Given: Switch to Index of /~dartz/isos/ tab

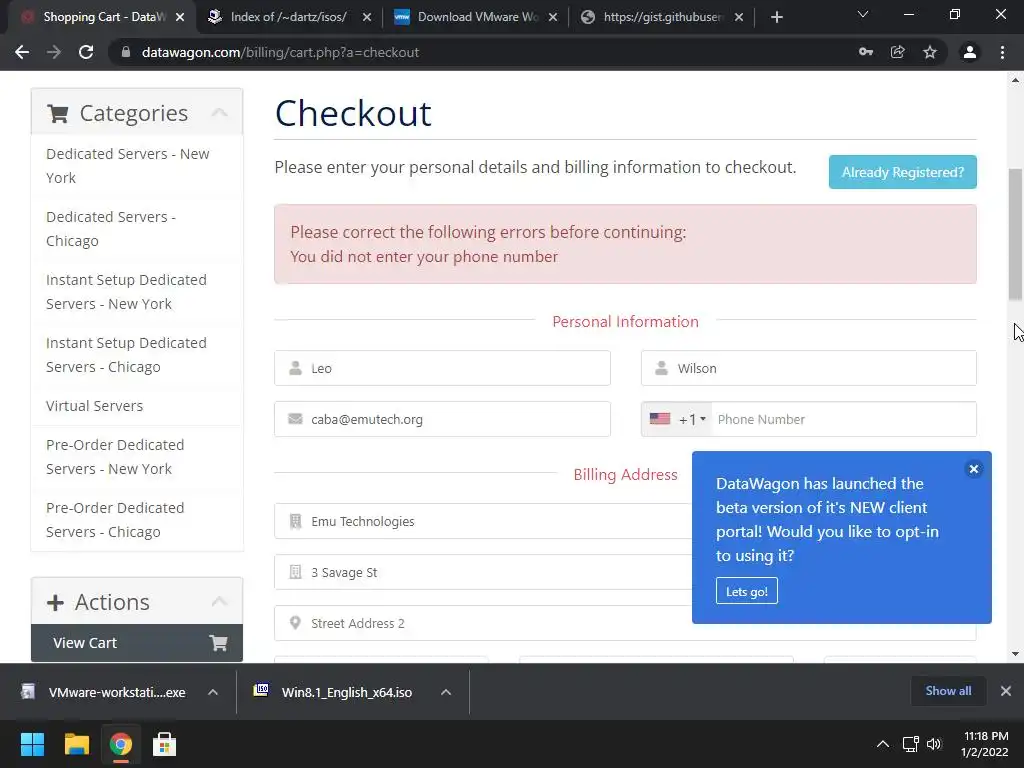Looking at the screenshot, I should [x=288, y=17].
